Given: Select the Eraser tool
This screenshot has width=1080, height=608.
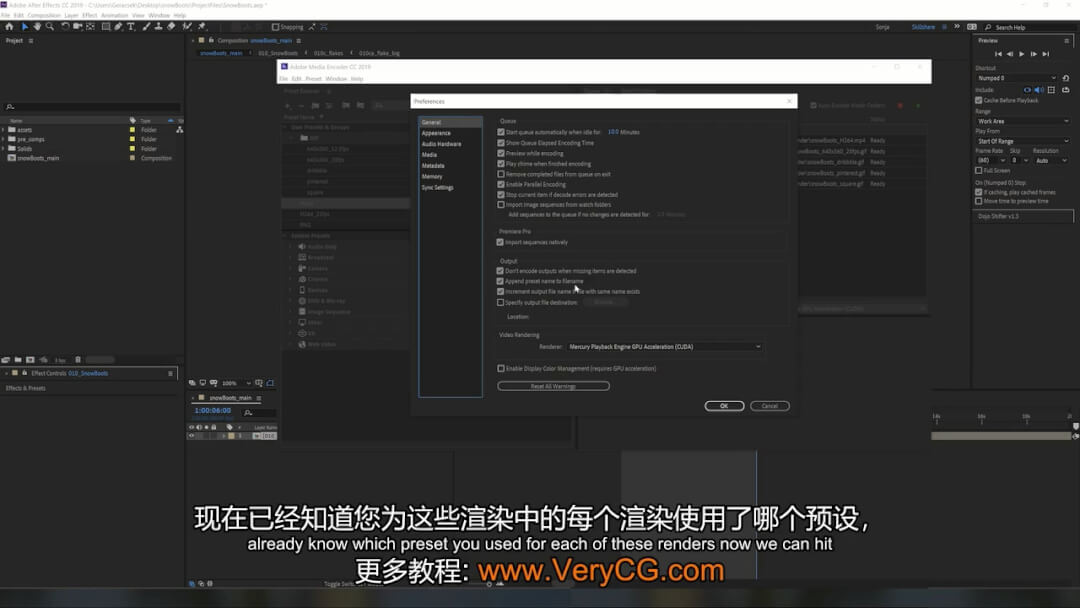Looking at the screenshot, I should (171, 27).
